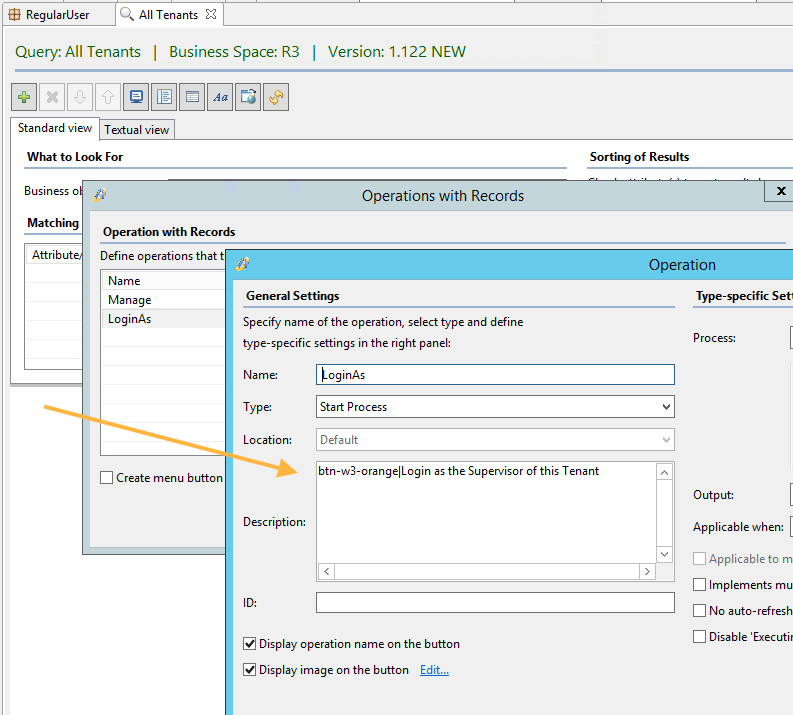Click right arrow of Description horizontal scrollbar

pos(647,571)
